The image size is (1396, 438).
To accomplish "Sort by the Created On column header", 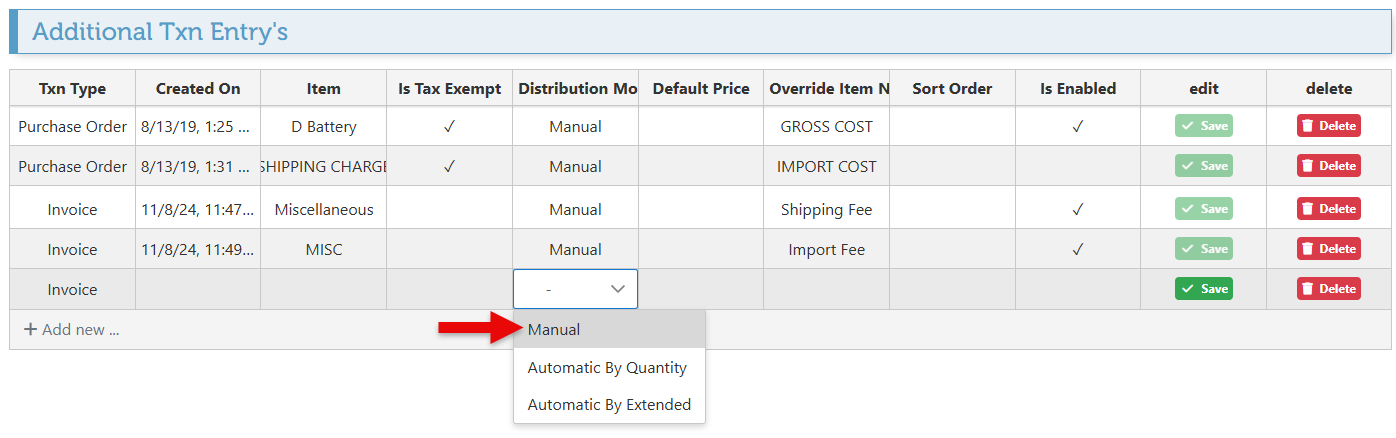I will (x=198, y=88).
